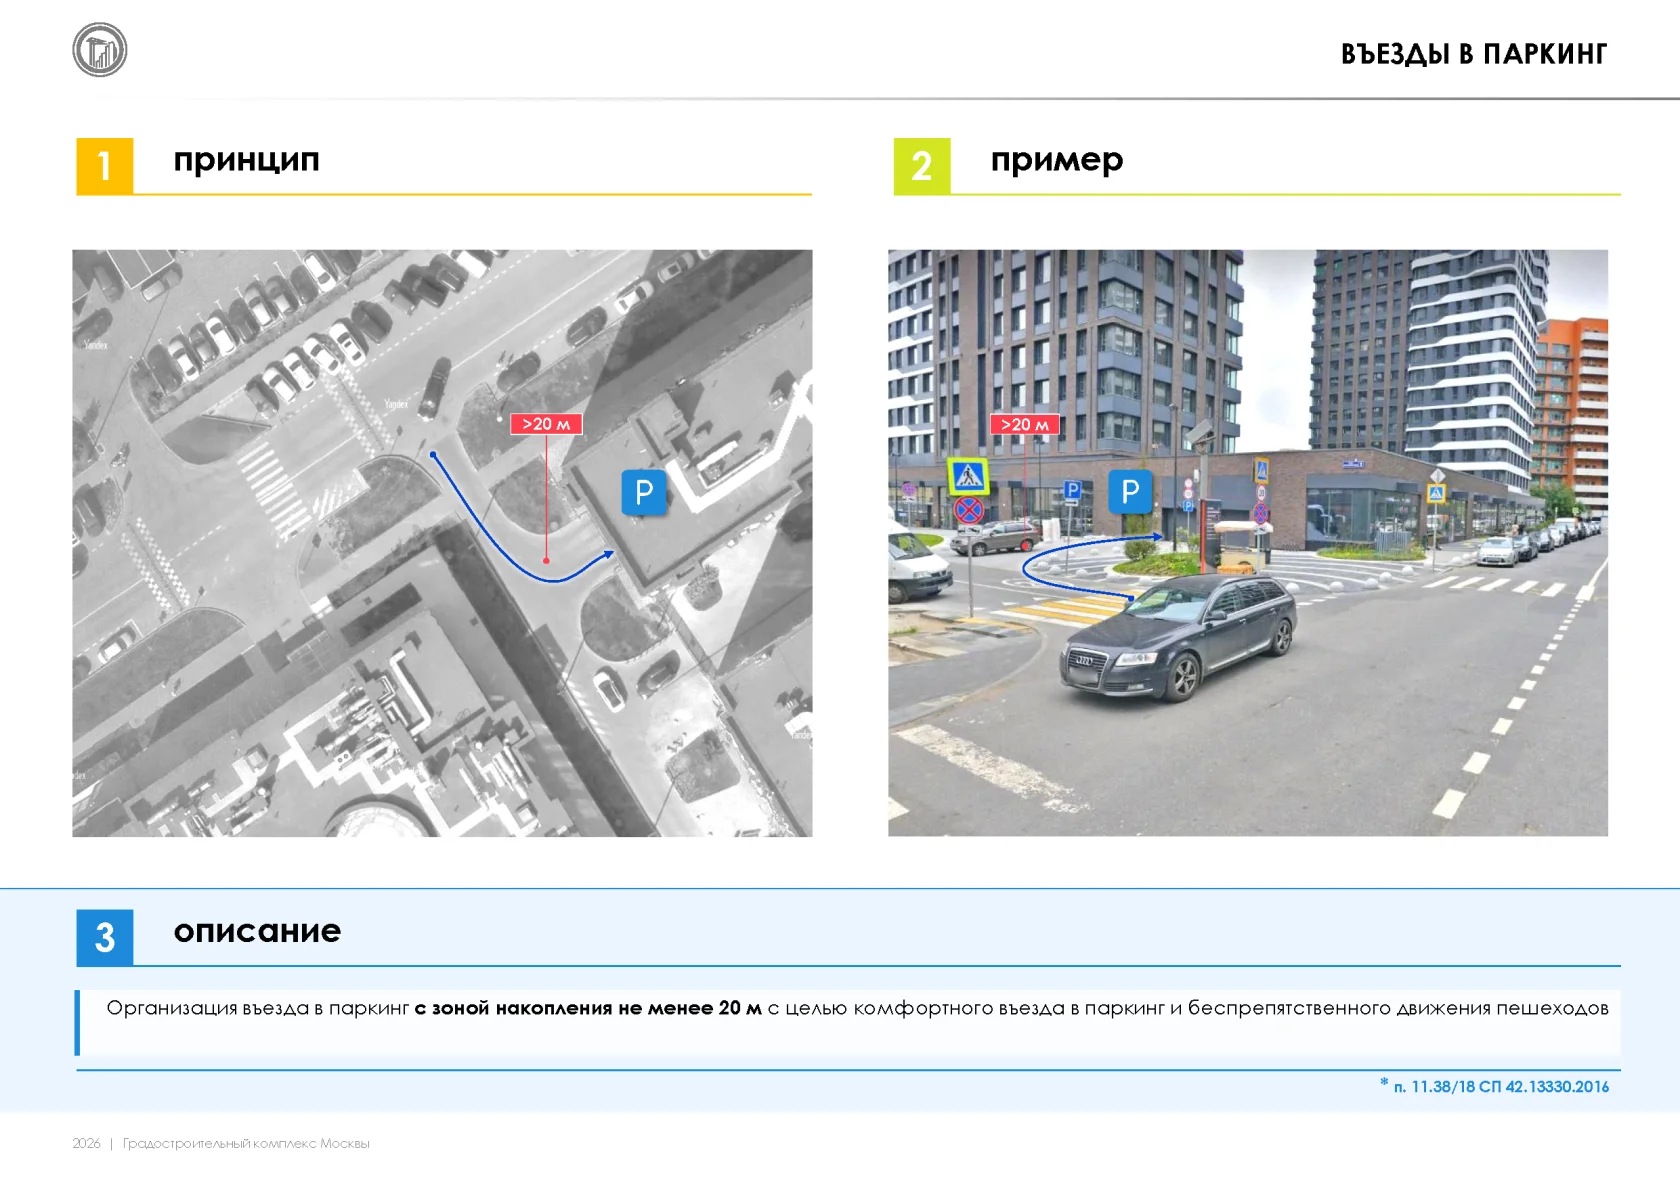This screenshot has width=1680, height=1187.
Task: Click the pedestrian crossing sign in street photo
Action: (968, 477)
